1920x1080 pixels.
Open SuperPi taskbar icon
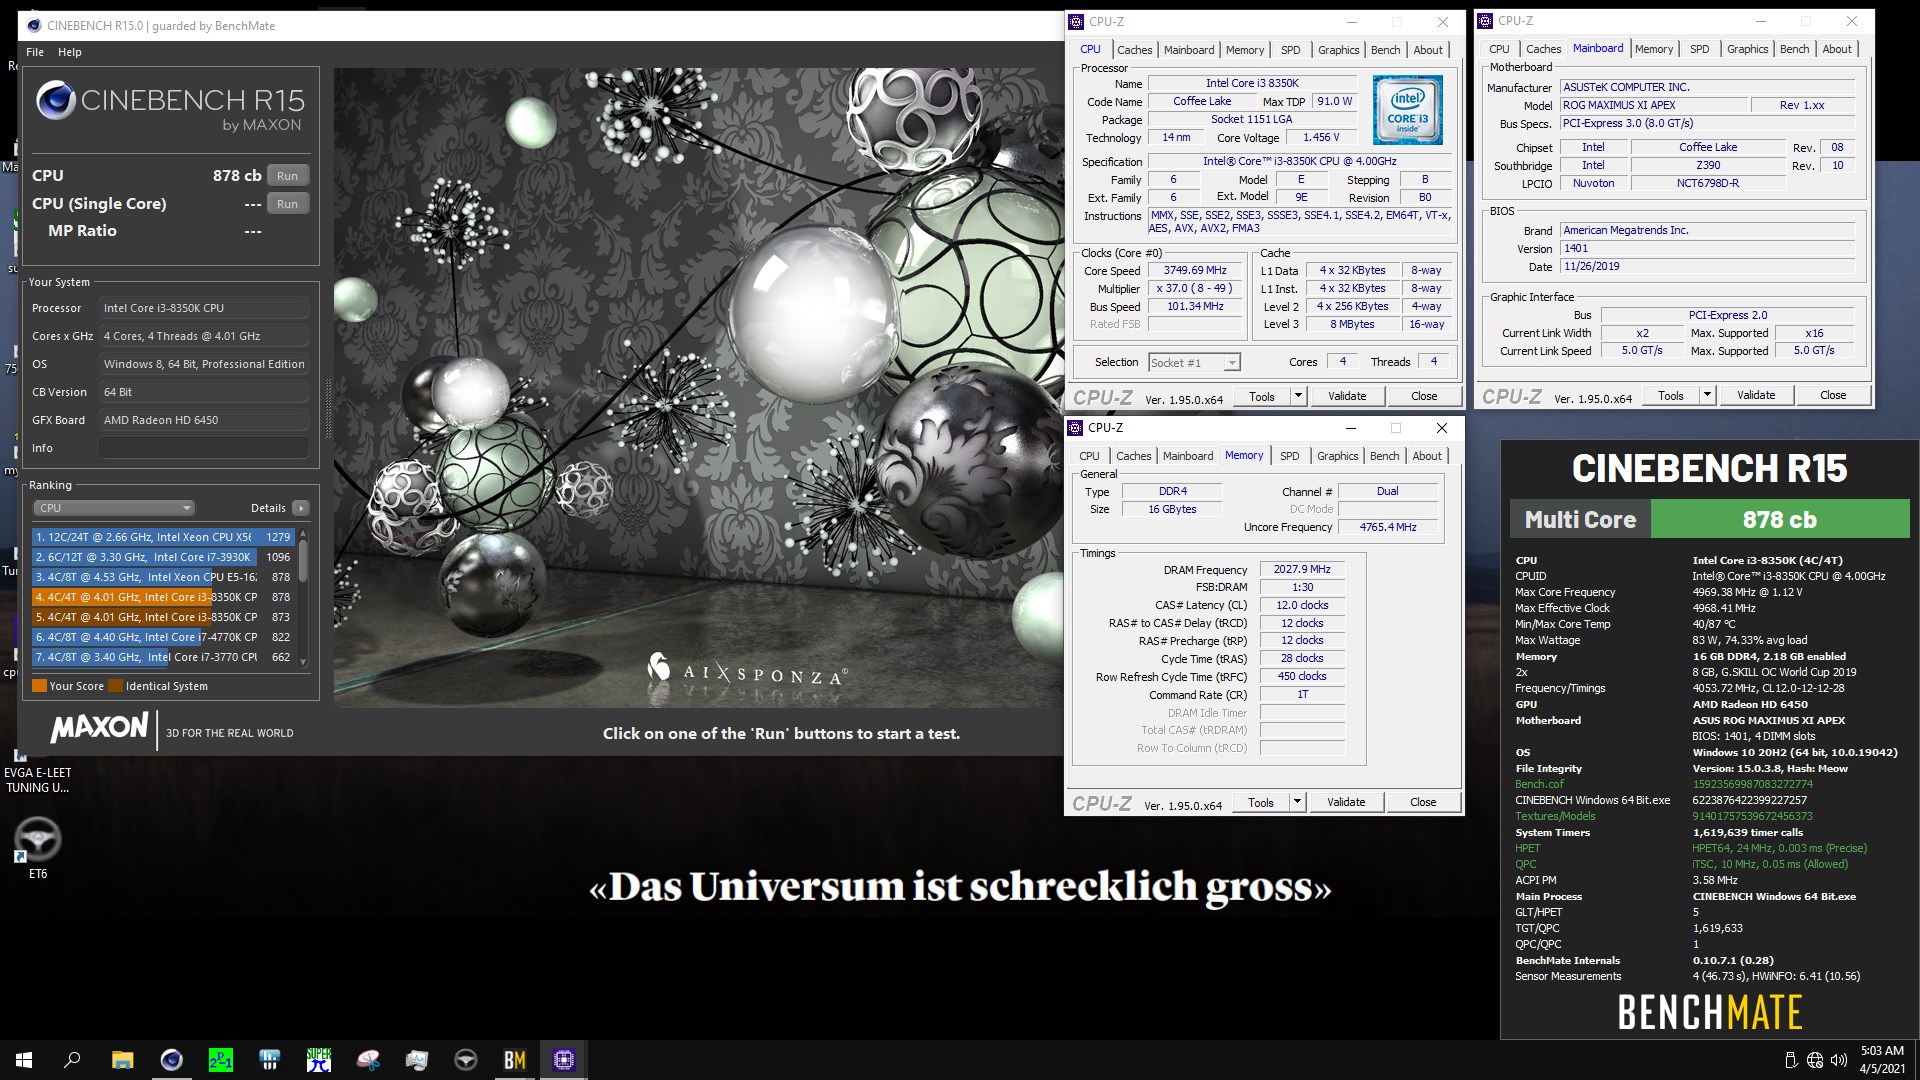[x=318, y=1060]
